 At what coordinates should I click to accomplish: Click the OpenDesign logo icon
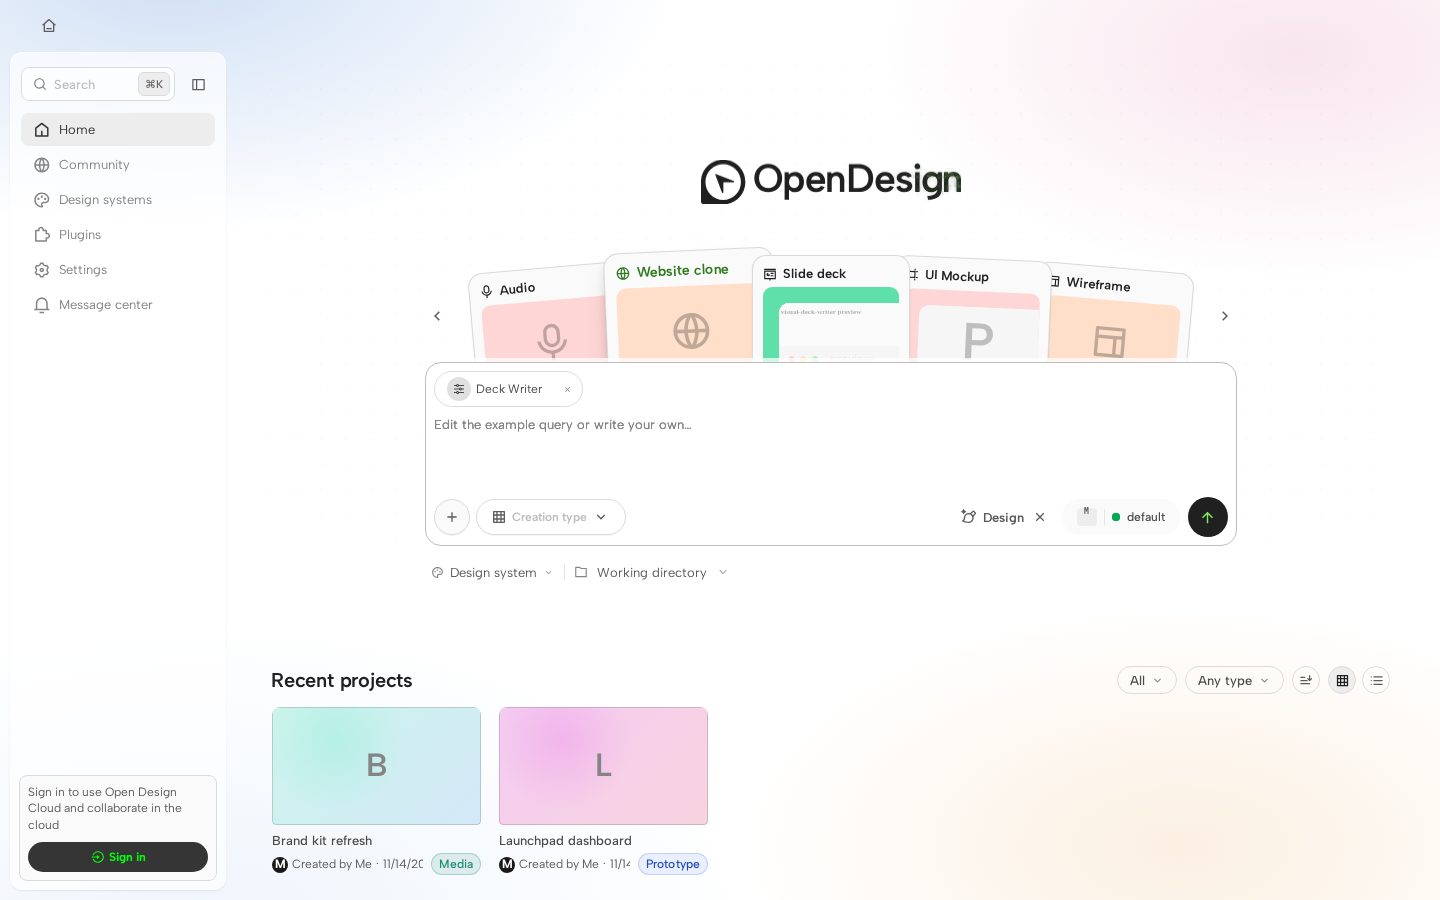click(723, 182)
